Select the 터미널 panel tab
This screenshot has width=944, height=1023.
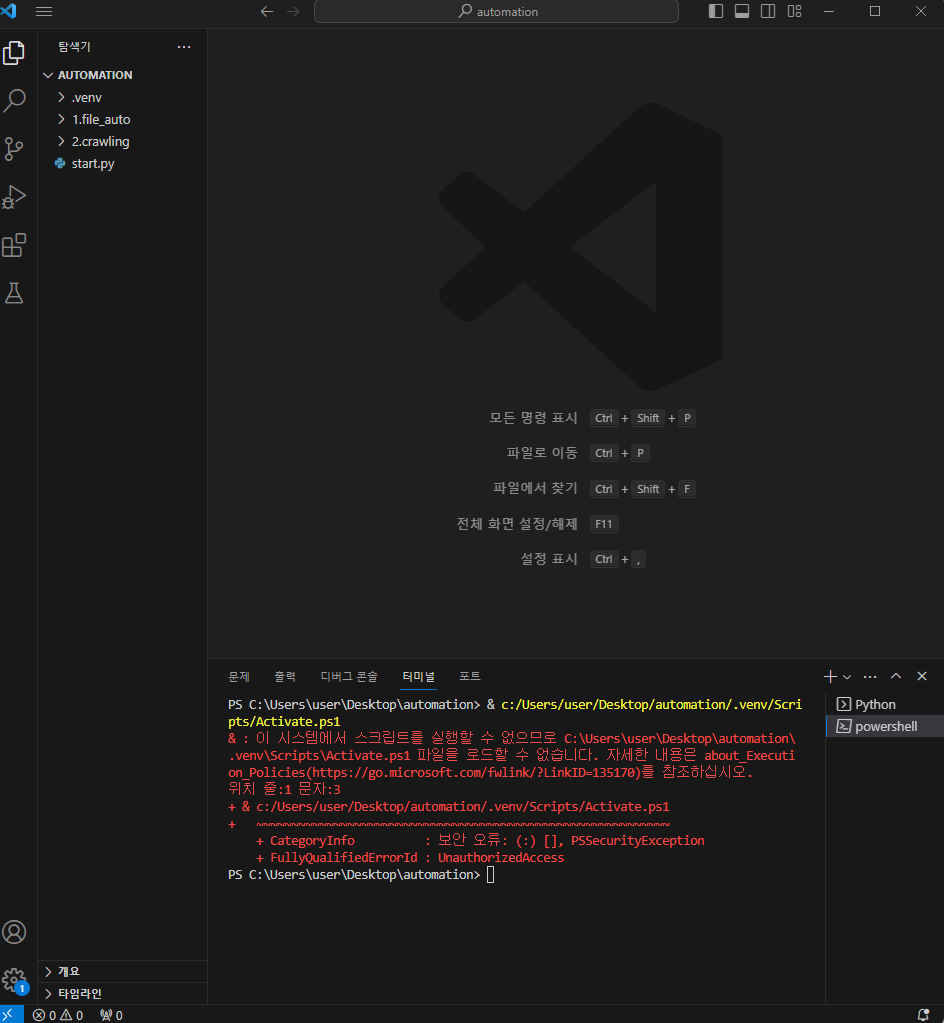click(418, 677)
